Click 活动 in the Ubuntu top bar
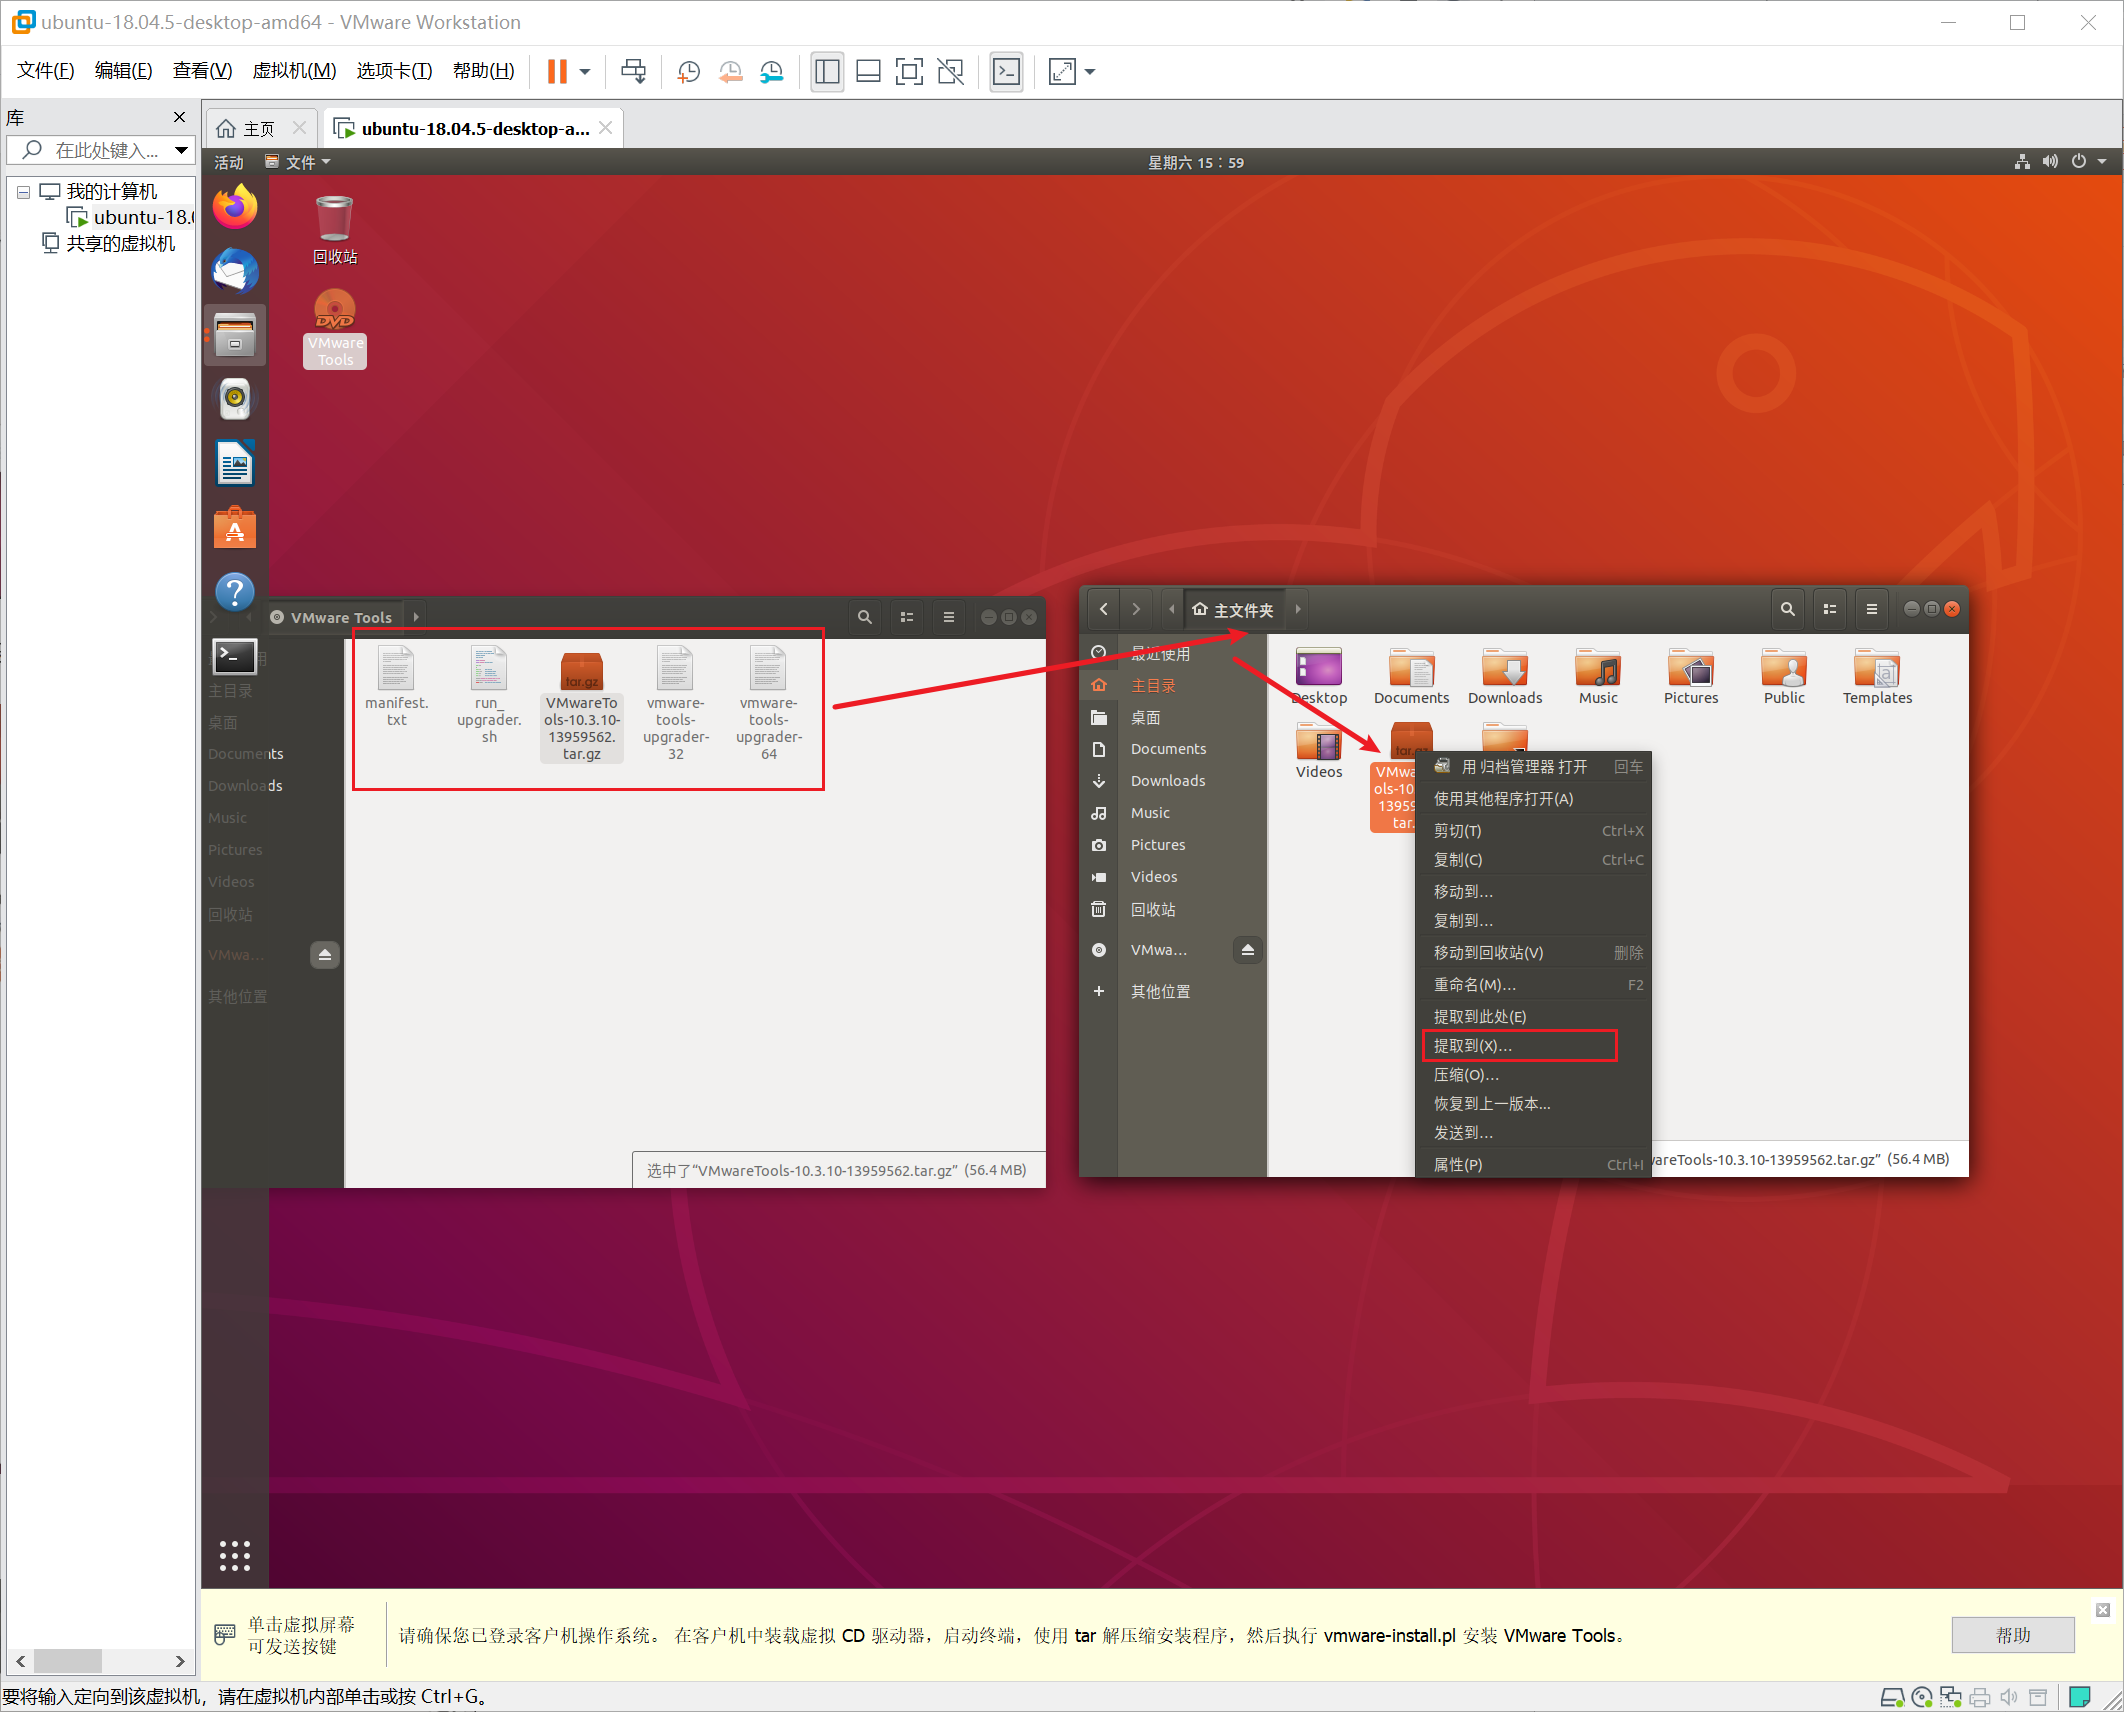The height and width of the screenshot is (1712, 2124). point(229,162)
